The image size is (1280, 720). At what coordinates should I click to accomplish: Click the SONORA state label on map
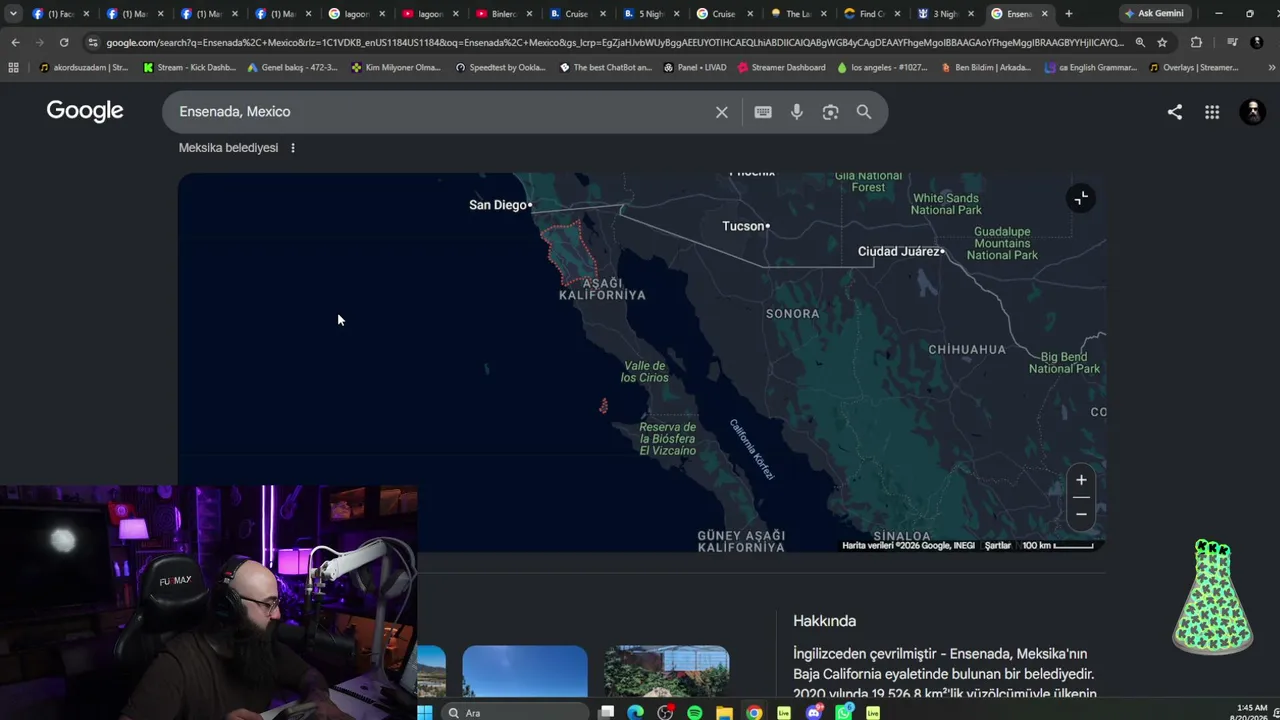(792, 314)
